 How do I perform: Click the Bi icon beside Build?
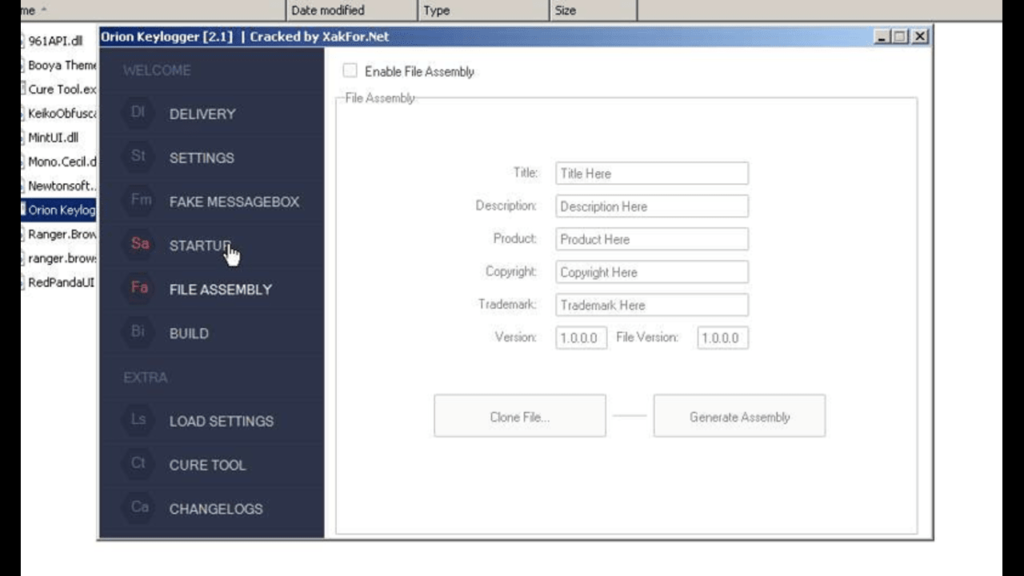point(138,332)
